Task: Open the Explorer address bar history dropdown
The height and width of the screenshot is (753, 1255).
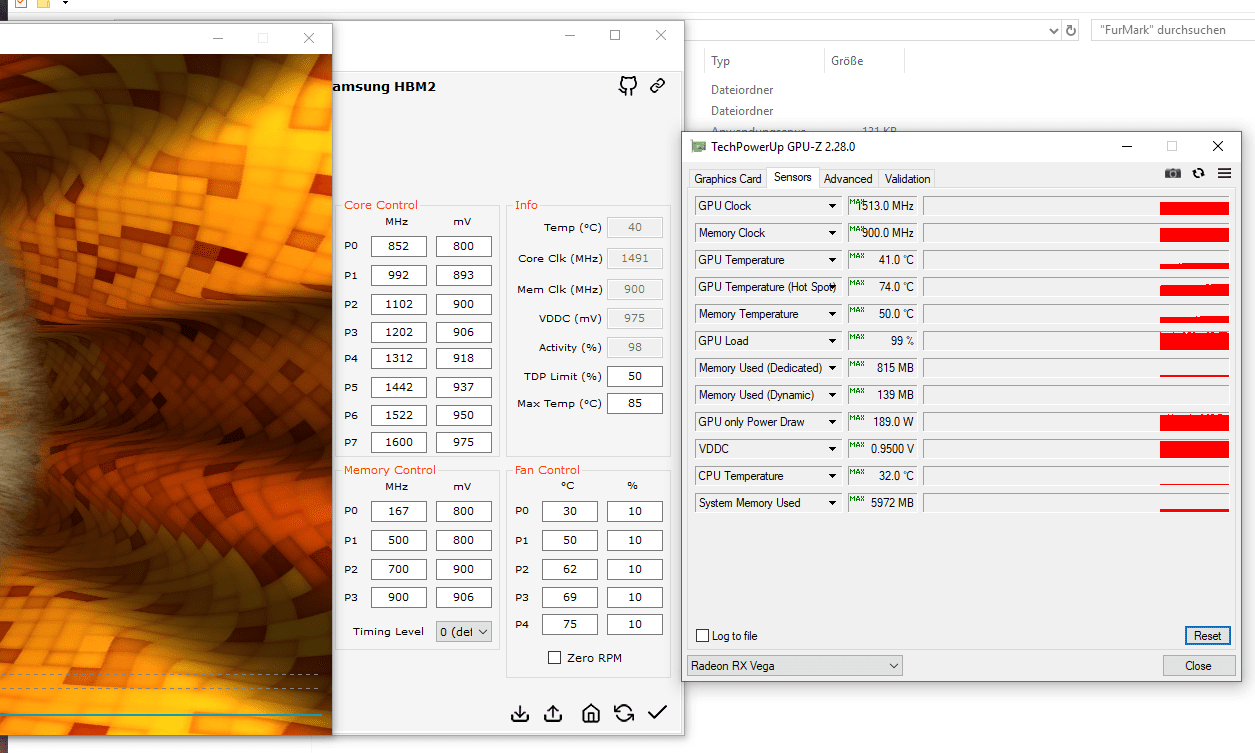Action: (1053, 30)
